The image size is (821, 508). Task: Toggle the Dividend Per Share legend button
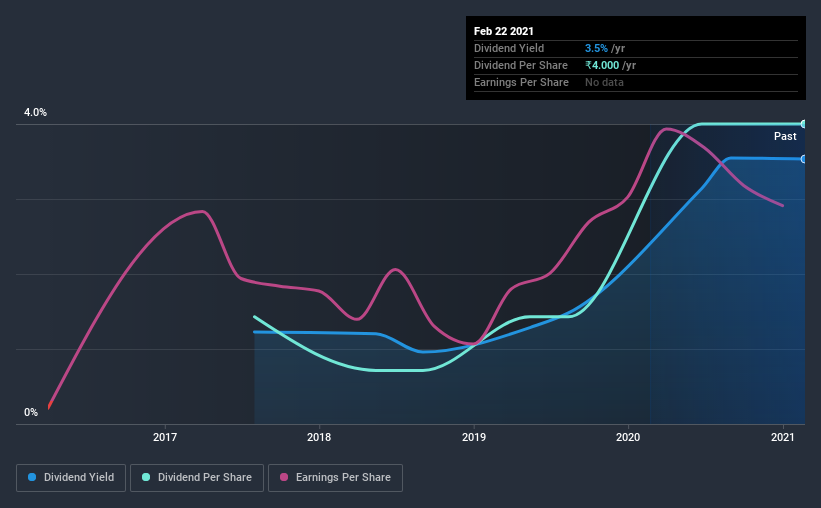197,478
